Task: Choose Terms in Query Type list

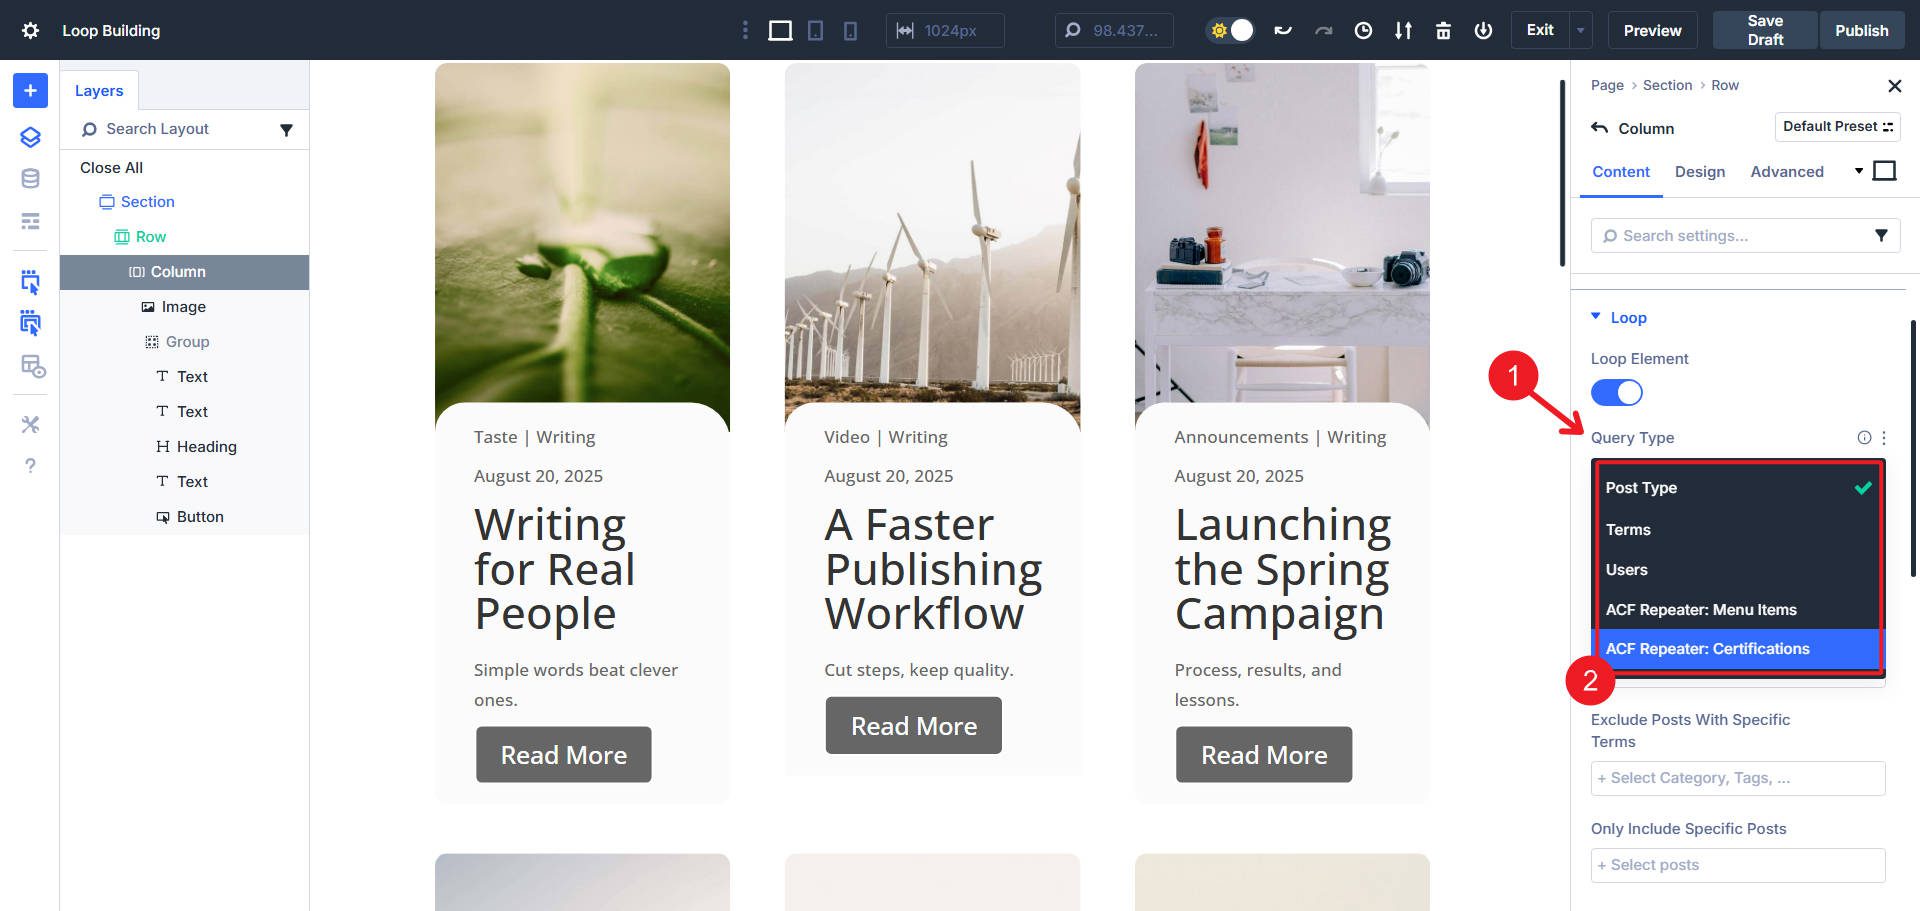Action: tap(1738, 530)
